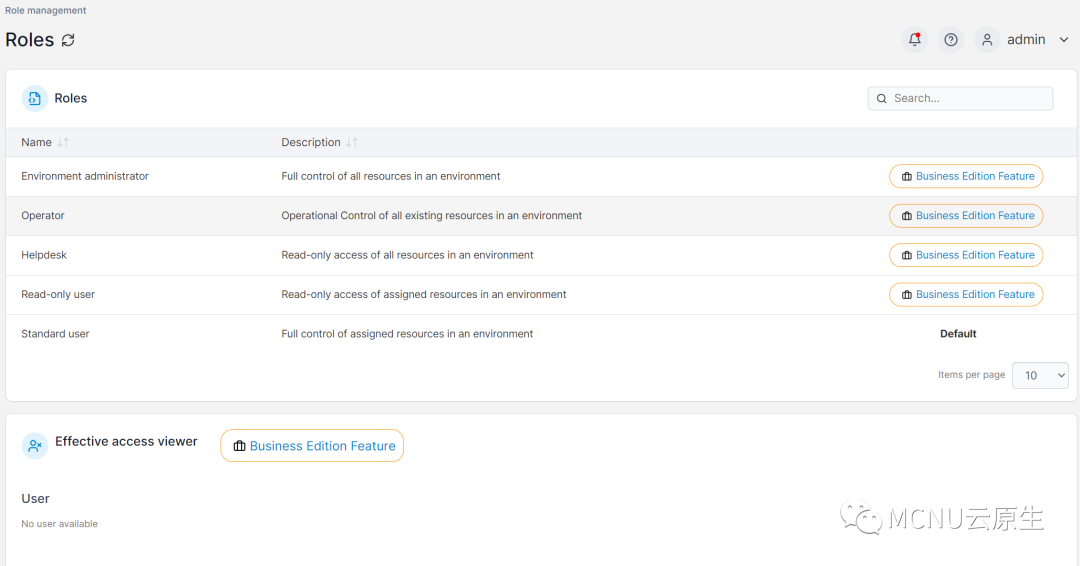The width and height of the screenshot is (1080, 566).
Task: Open the Items per page dropdown
Action: 1040,375
